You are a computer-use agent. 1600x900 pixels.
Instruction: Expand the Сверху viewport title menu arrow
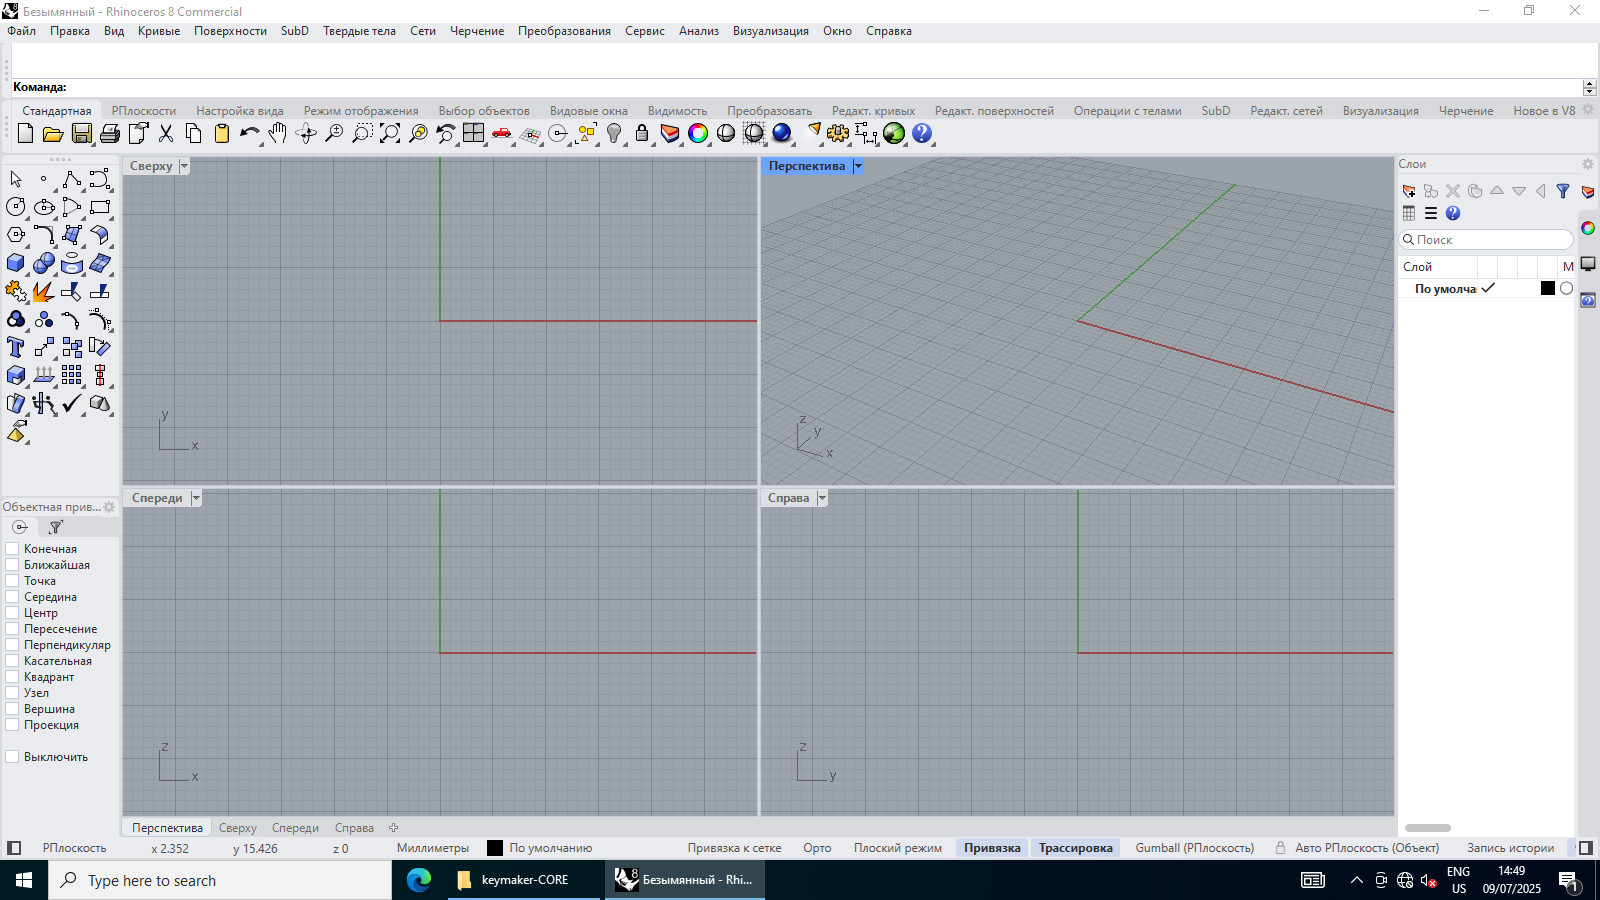(184, 166)
